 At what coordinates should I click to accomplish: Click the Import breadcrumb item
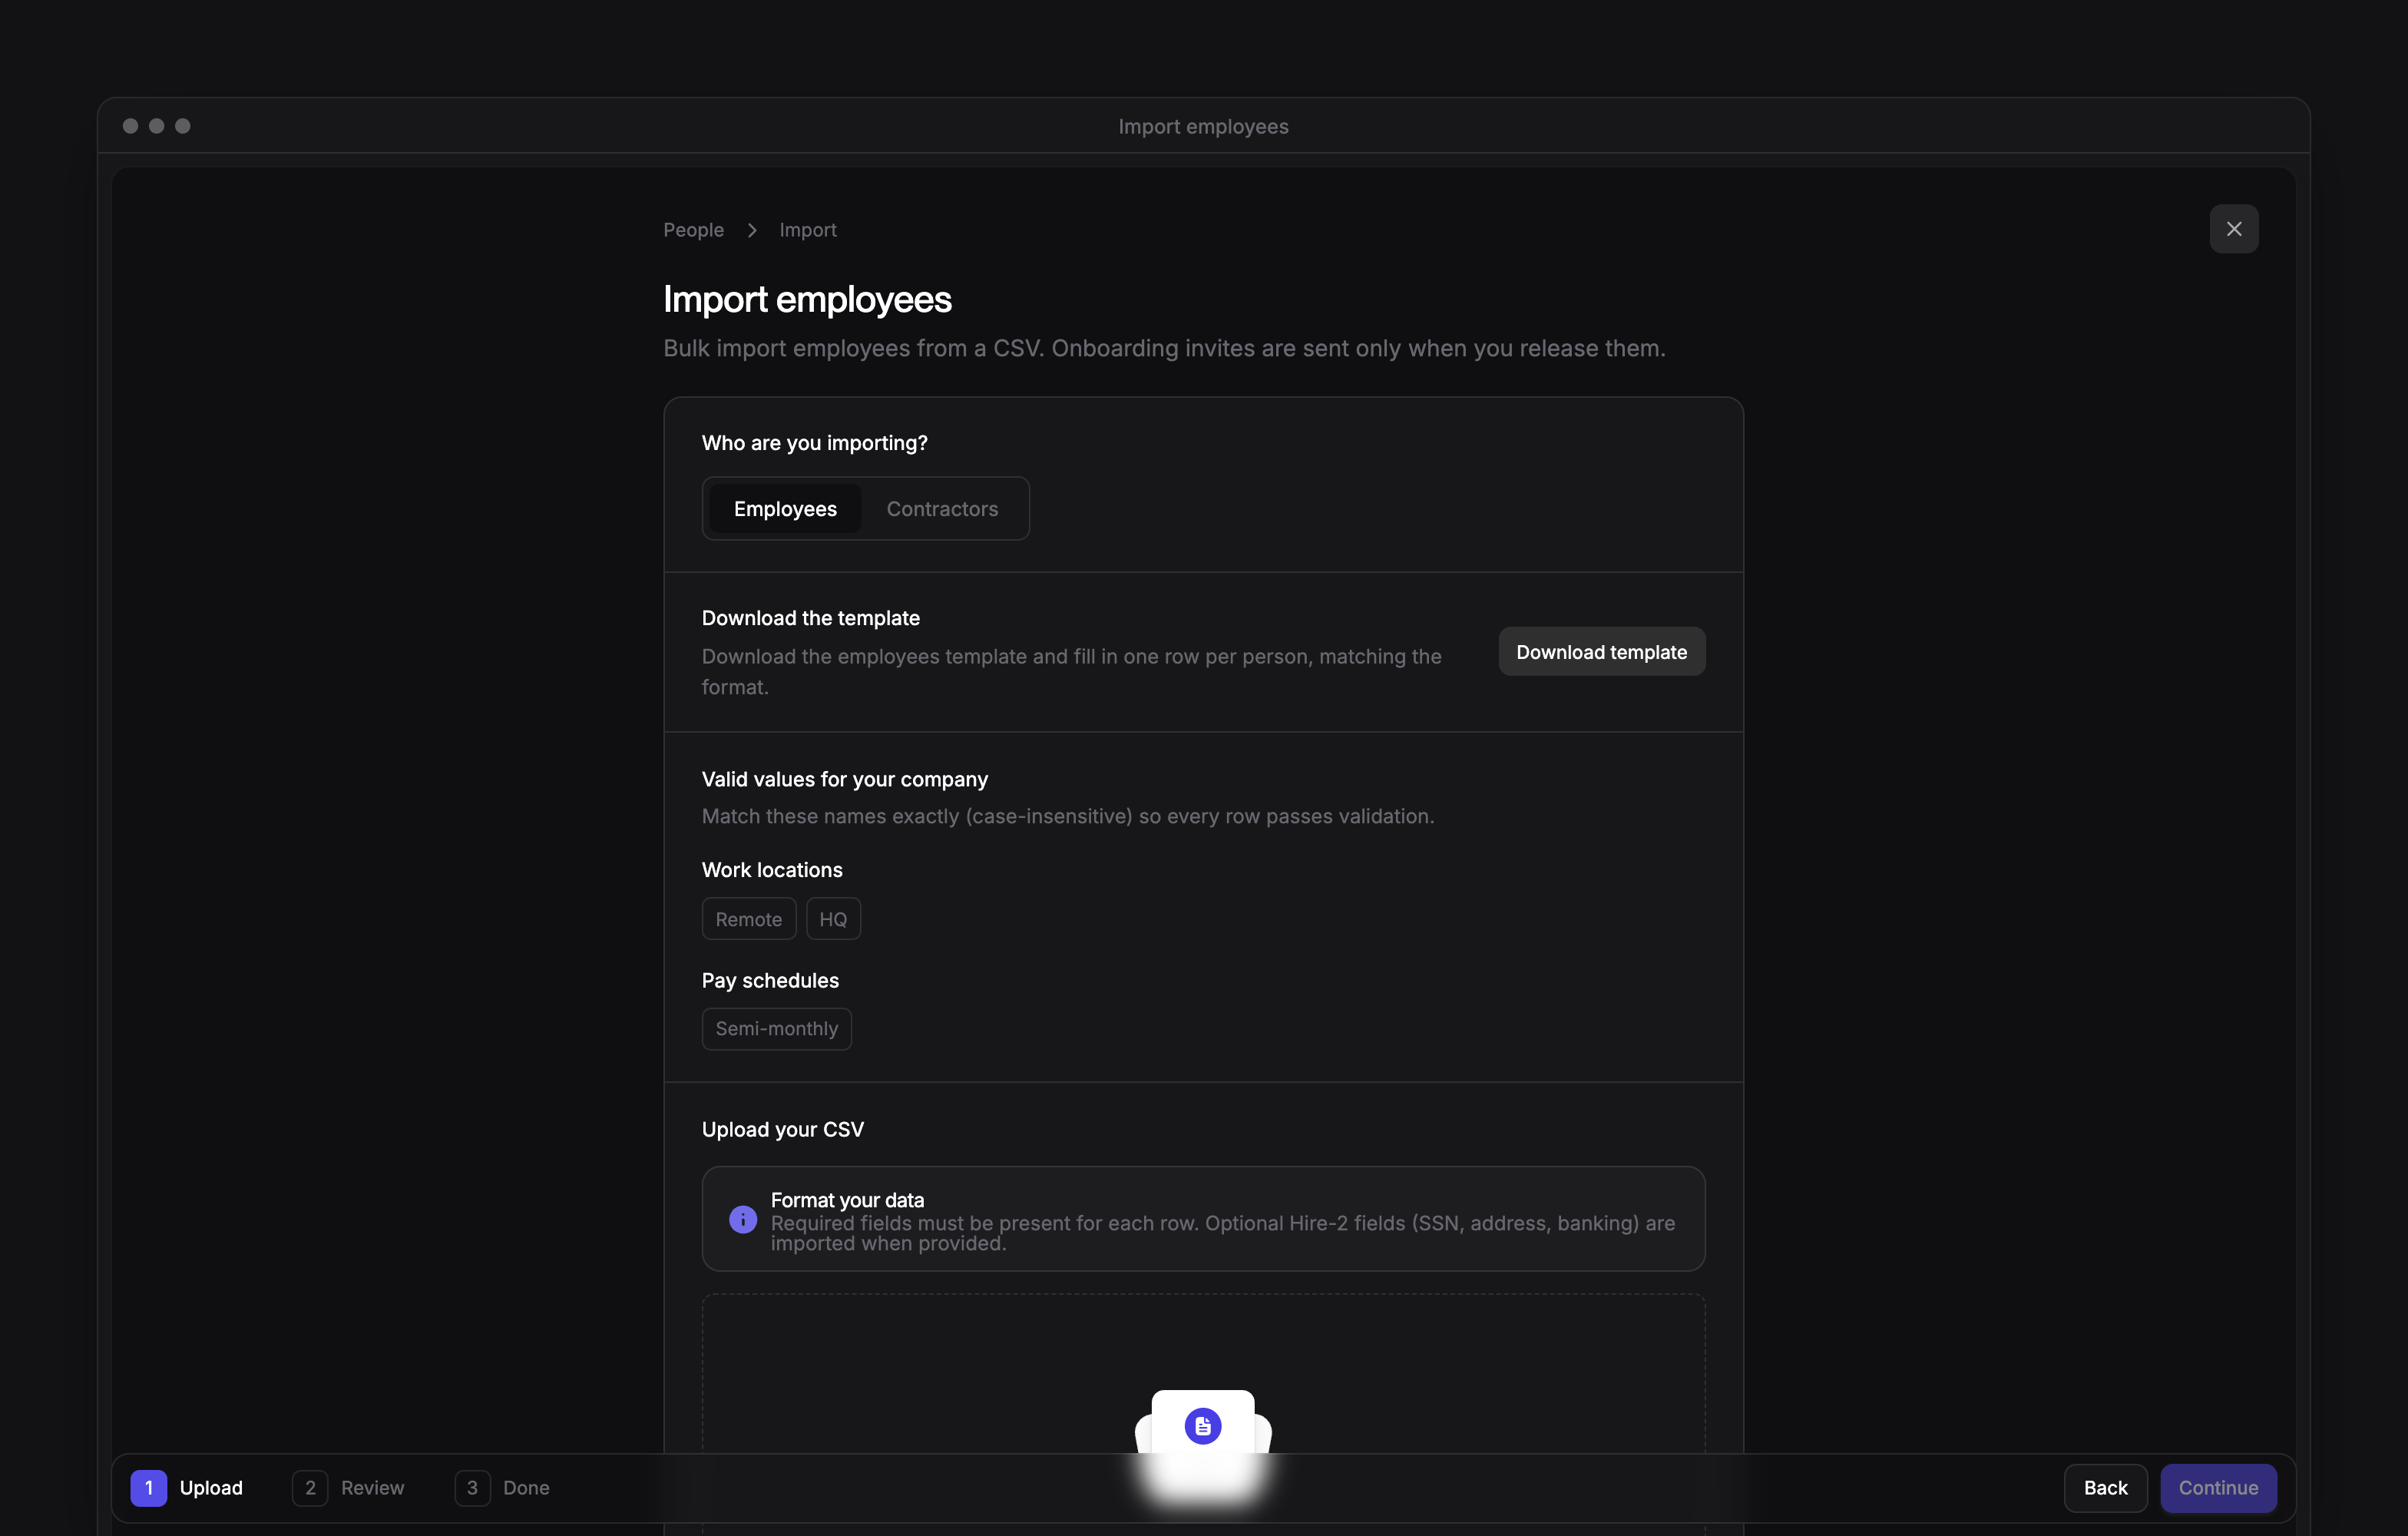(807, 230)
